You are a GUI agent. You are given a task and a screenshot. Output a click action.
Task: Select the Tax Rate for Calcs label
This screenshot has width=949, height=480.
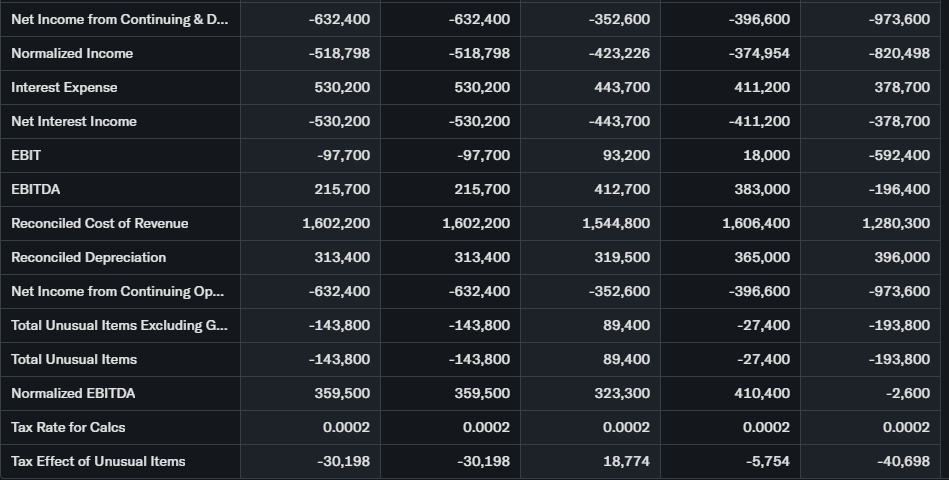pos(68,427)
